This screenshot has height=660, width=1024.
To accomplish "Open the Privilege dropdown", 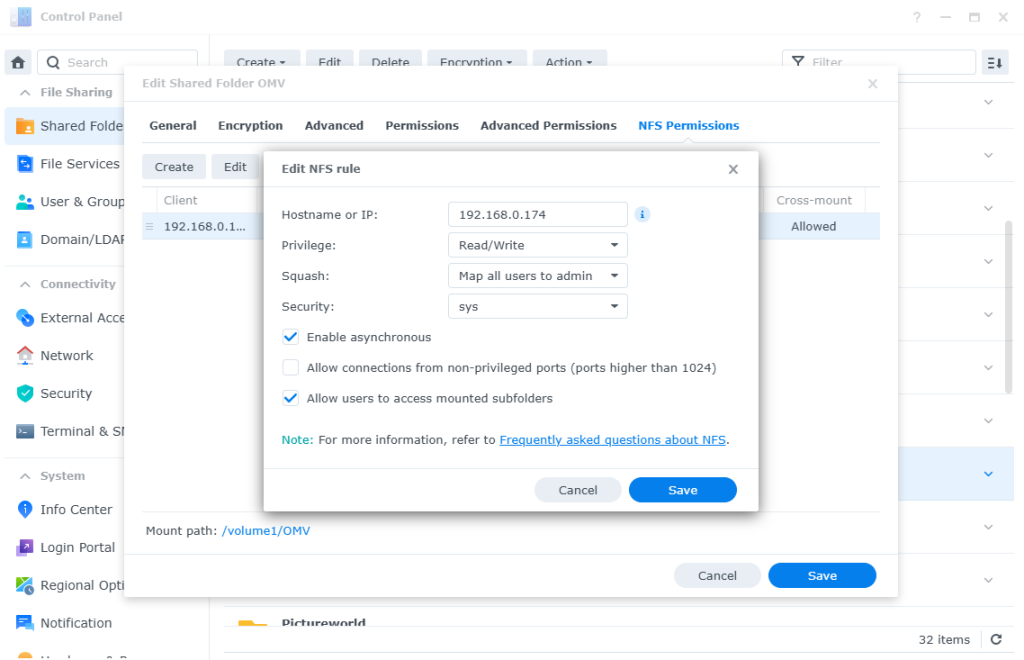I will (x=537, y=245).
